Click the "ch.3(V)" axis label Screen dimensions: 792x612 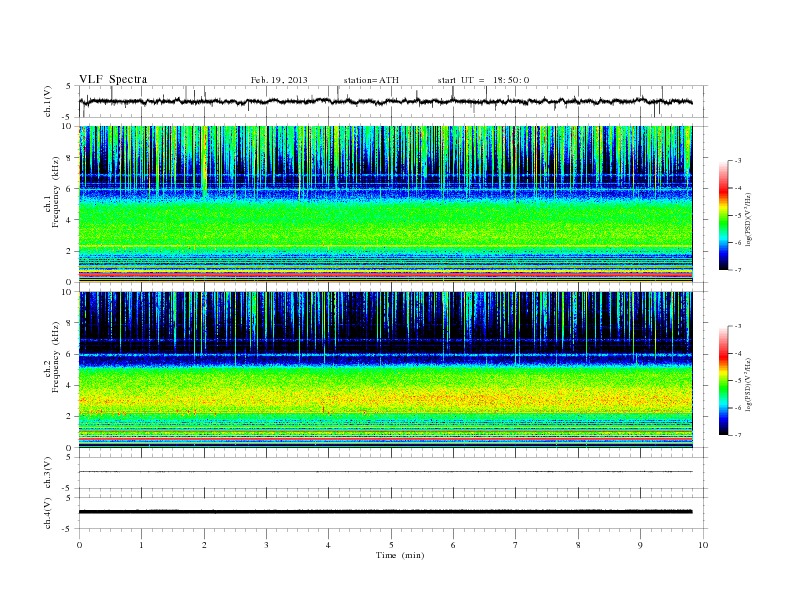pos(48,473)
